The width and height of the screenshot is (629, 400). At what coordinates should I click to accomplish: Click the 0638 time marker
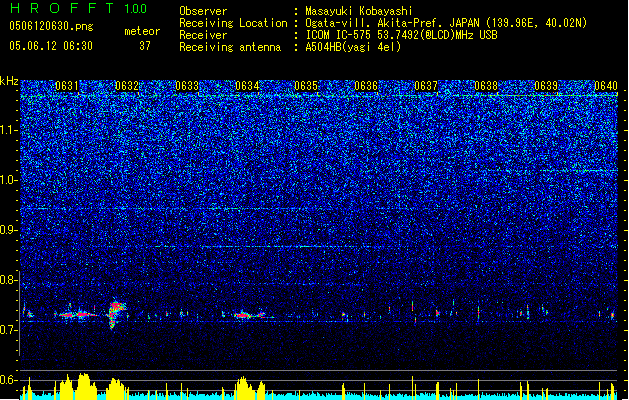pos(486,86)
